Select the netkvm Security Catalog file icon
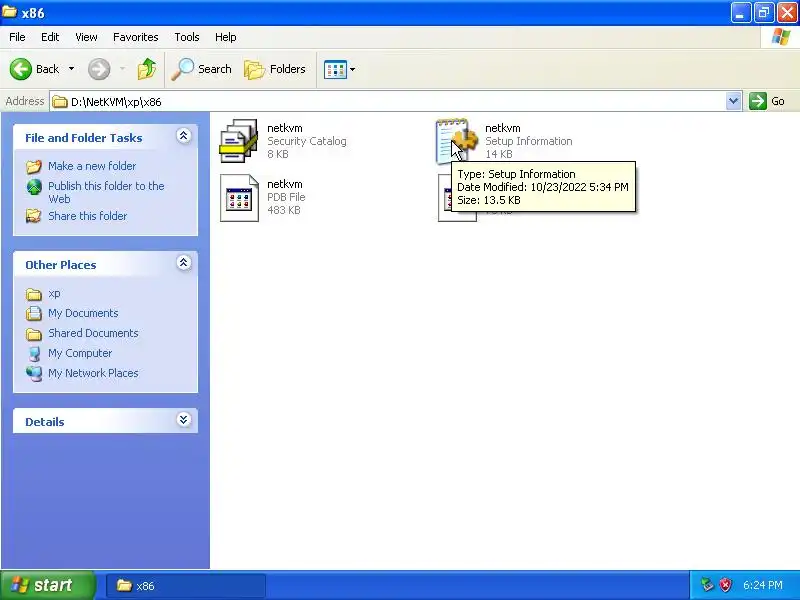Image resolution: width=800 pixels, height=600 pixels. pos(239,141)
